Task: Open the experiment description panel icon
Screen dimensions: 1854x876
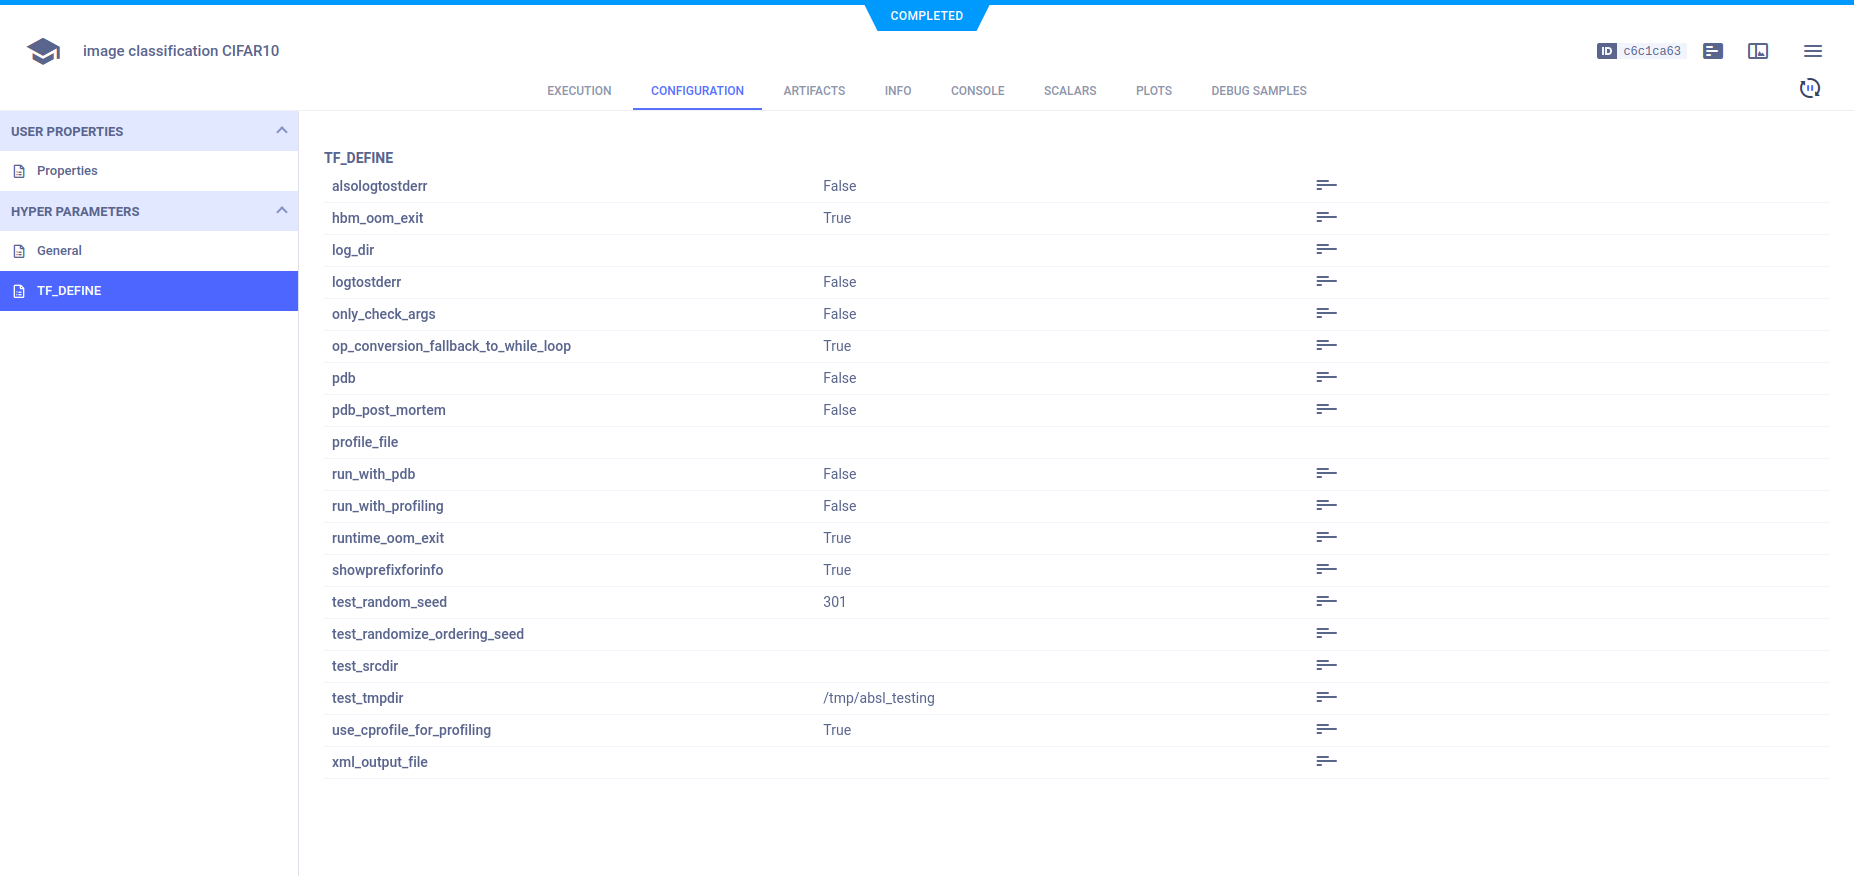Action: coord(1713,51)
